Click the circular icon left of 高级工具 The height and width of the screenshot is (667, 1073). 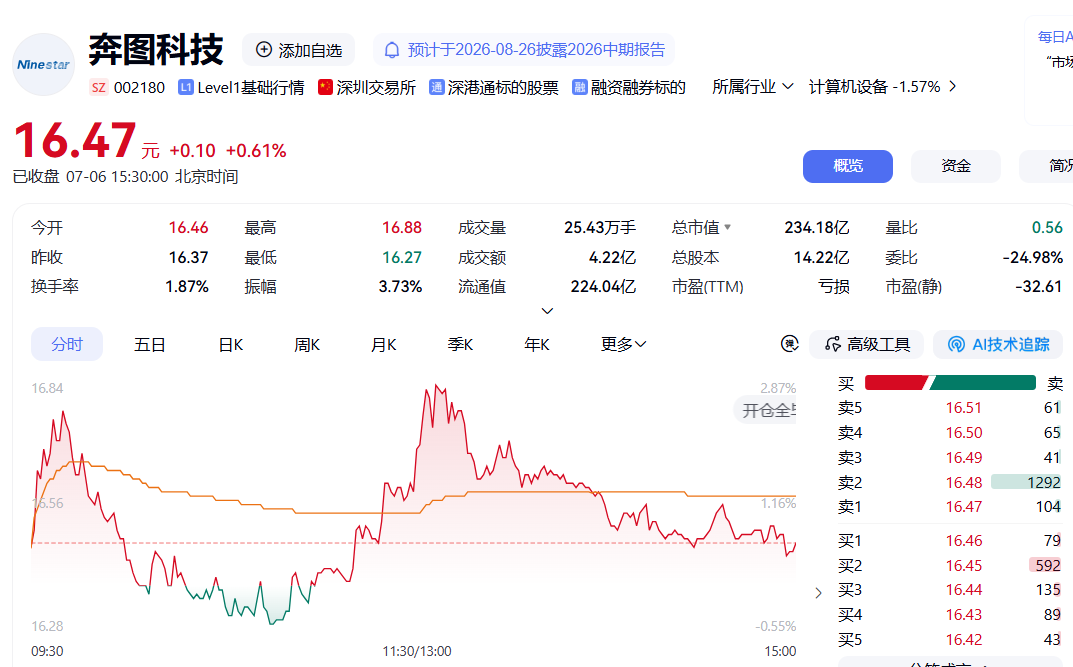[x=790, y=344]
